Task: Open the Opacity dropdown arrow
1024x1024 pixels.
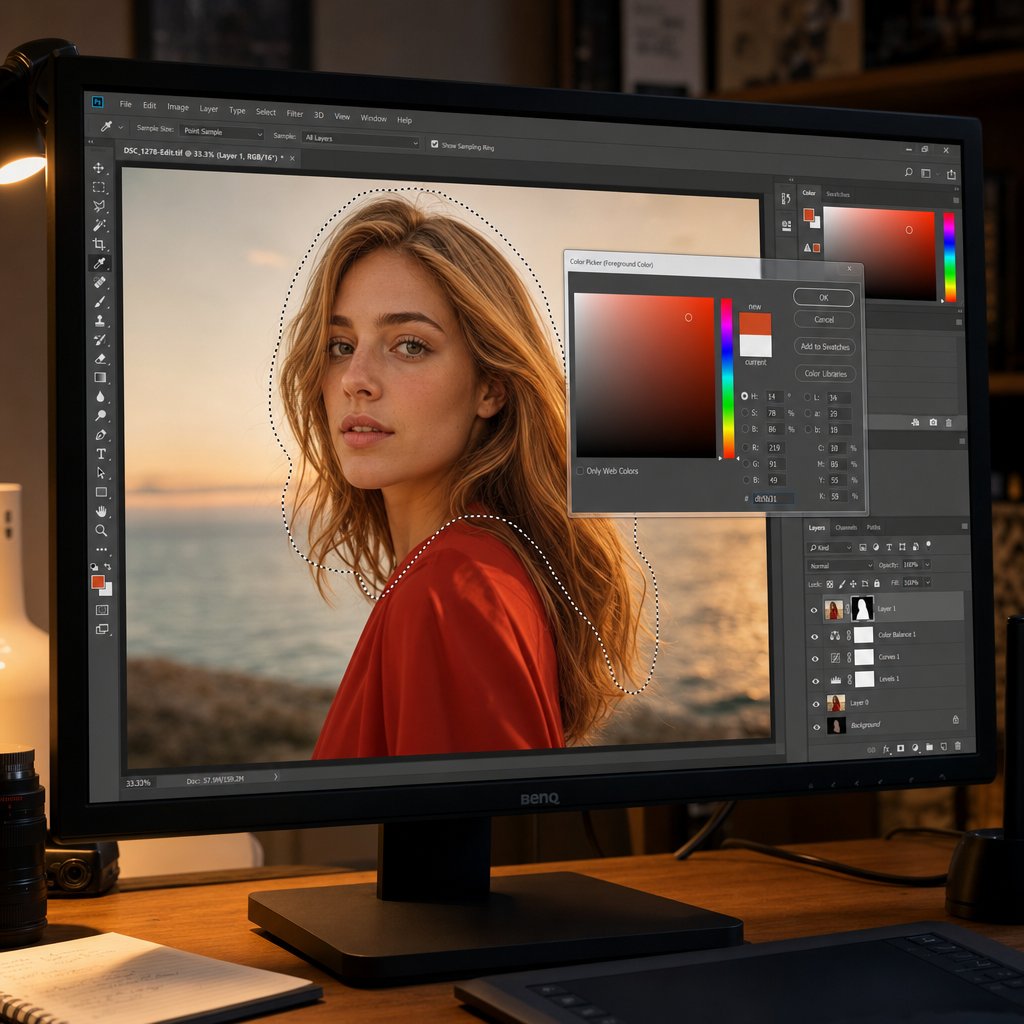Action: pos(927,564)
